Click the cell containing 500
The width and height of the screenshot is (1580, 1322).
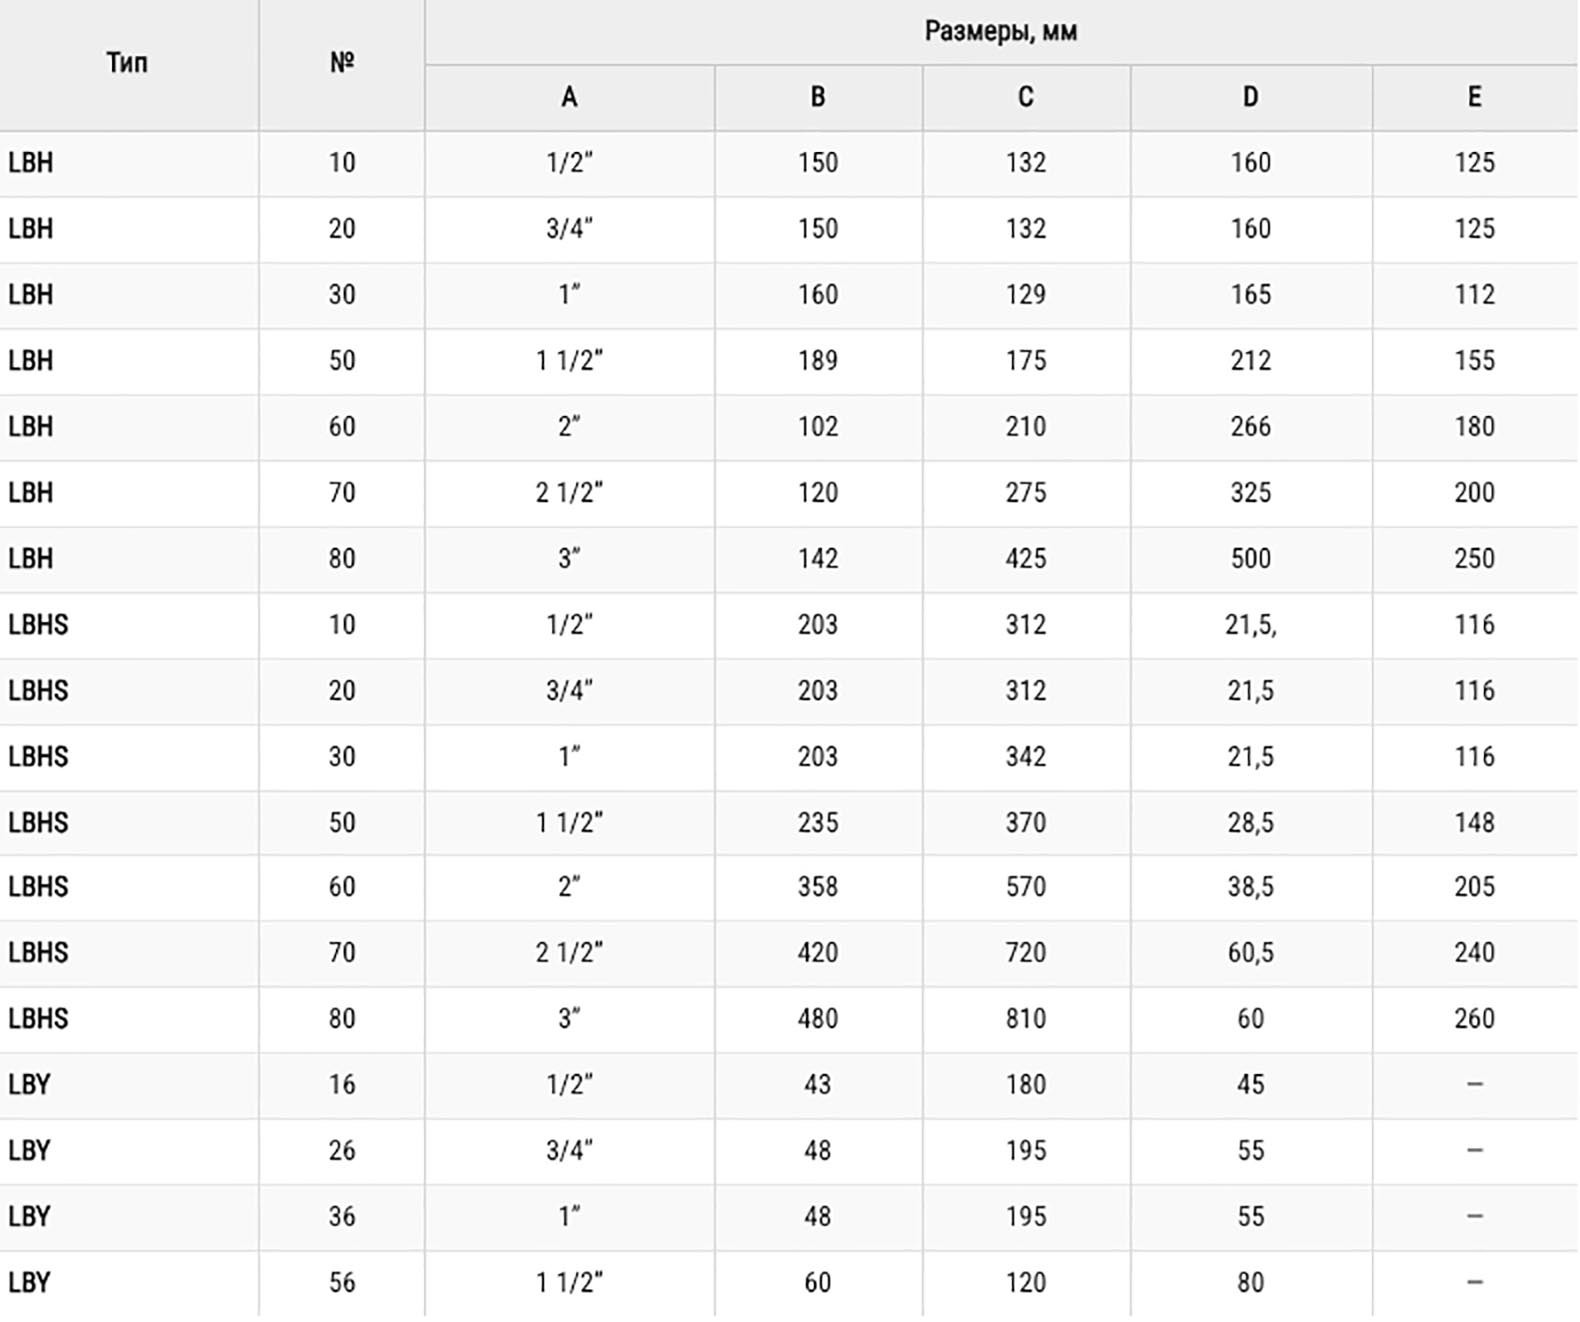point(1250,558)
